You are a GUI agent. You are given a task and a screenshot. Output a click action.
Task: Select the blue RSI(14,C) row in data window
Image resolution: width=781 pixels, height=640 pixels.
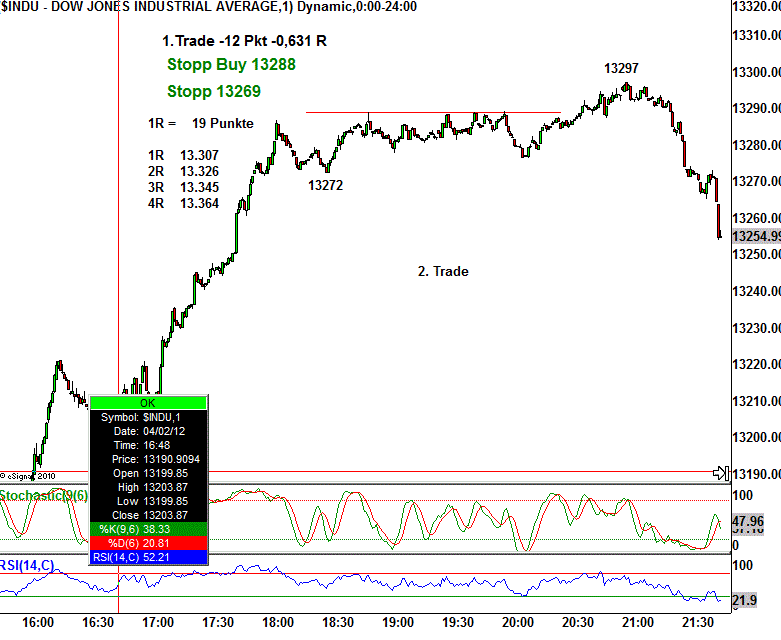(x=148, y=556)
